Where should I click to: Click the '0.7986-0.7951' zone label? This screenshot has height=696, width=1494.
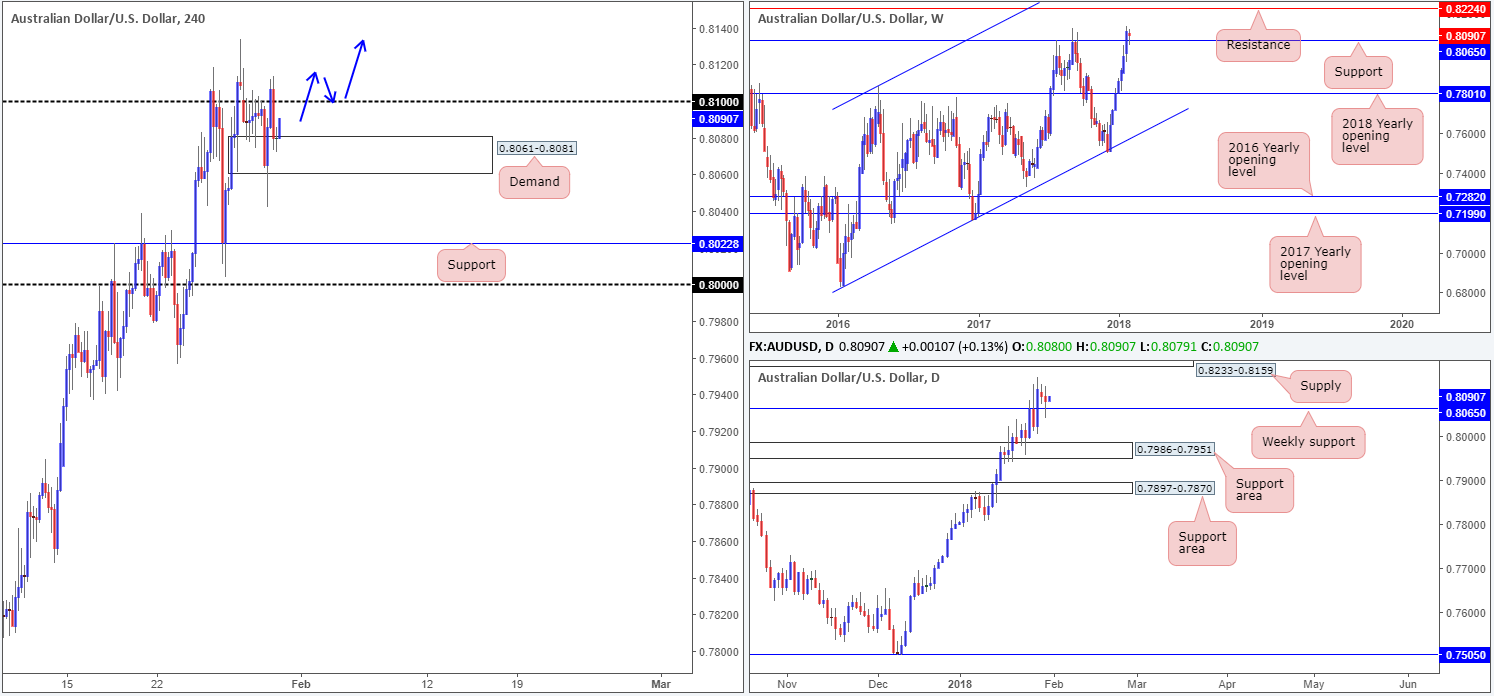click(x=1174, y=449)
